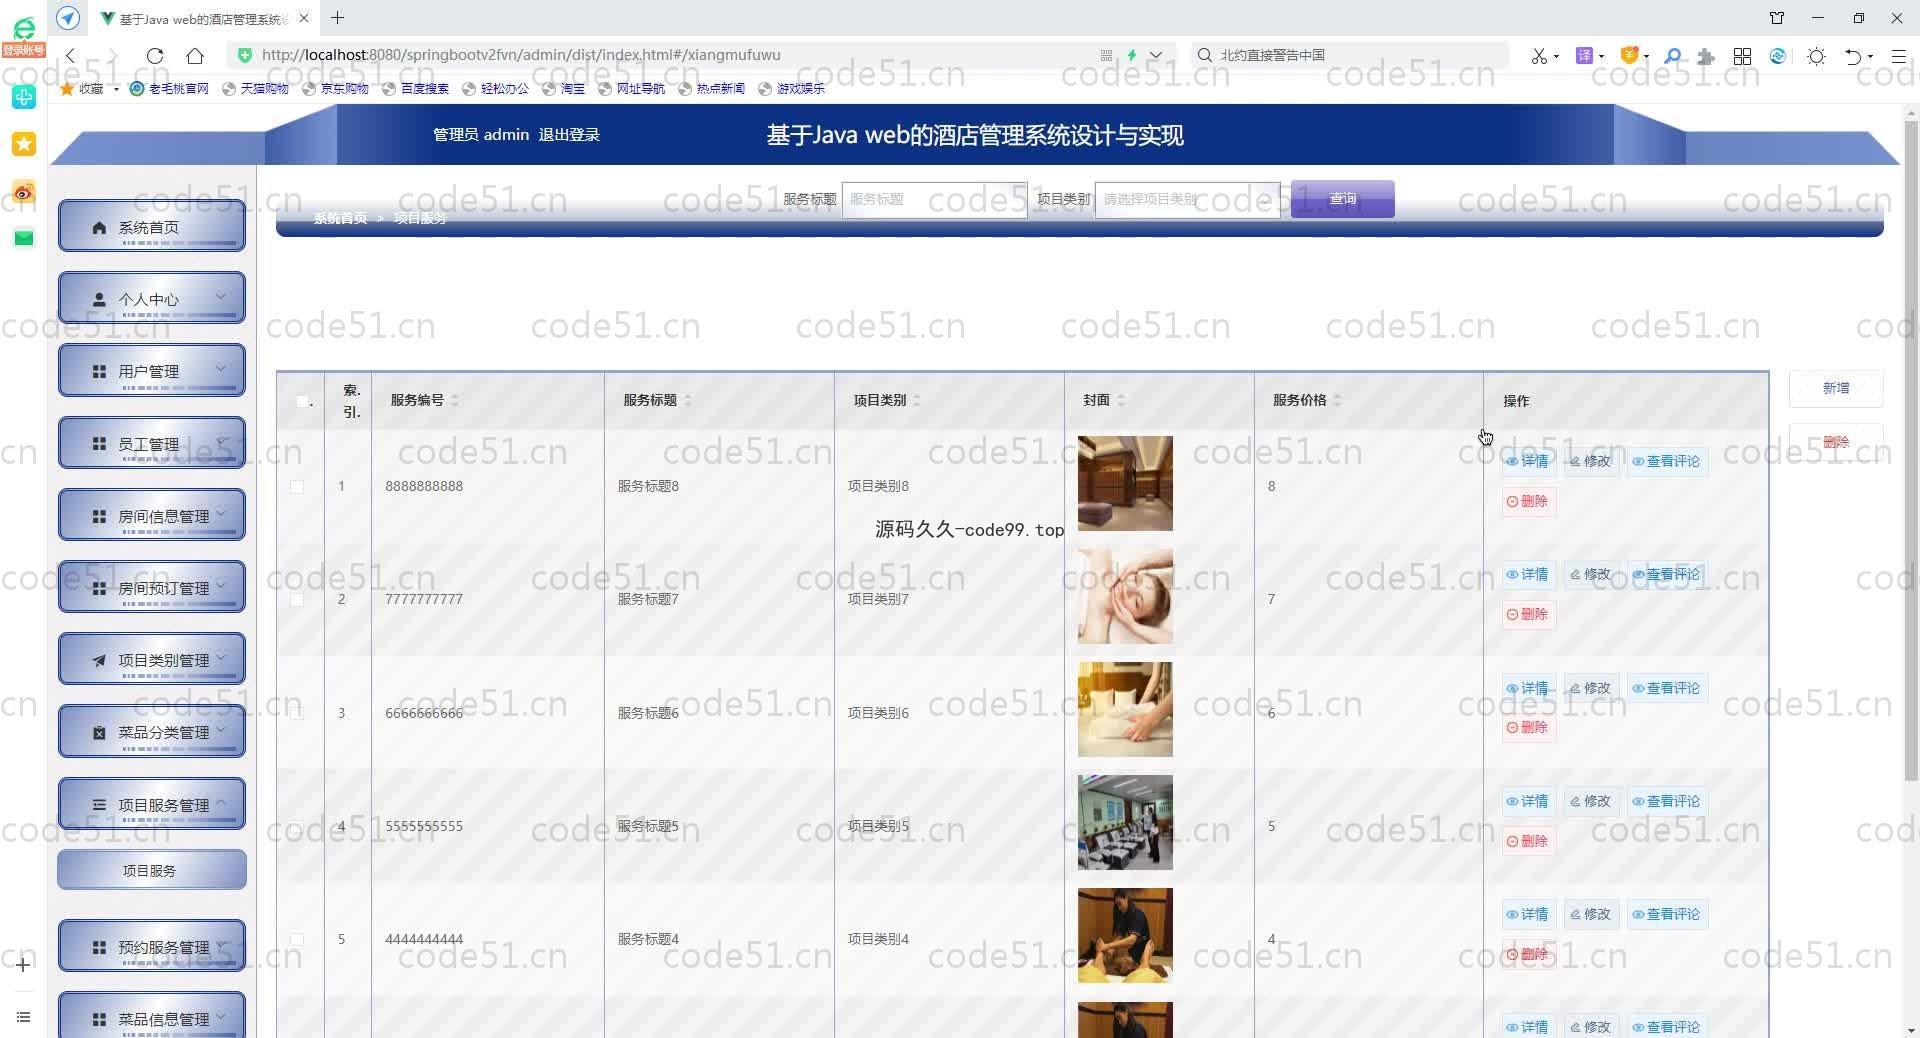1920x1038 pixels.
Task: Check the row for 8888888888
Action: (297, 487)
